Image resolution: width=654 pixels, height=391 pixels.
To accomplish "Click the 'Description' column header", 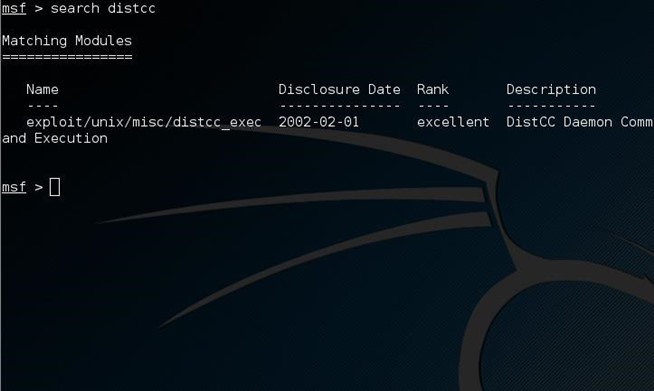I will tap(551, 90).
